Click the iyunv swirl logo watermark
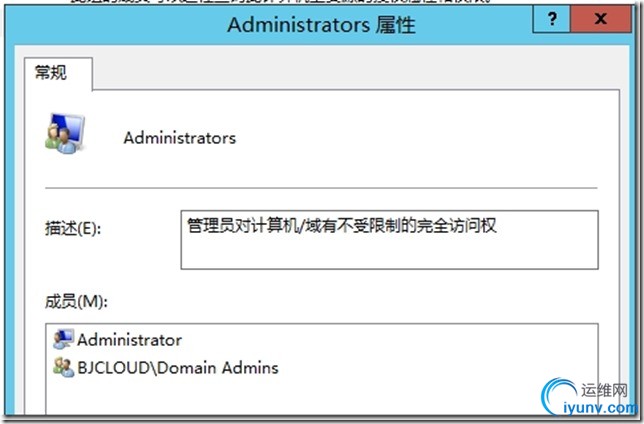Viewport: 644px width, 424px height. click(559, 396)
